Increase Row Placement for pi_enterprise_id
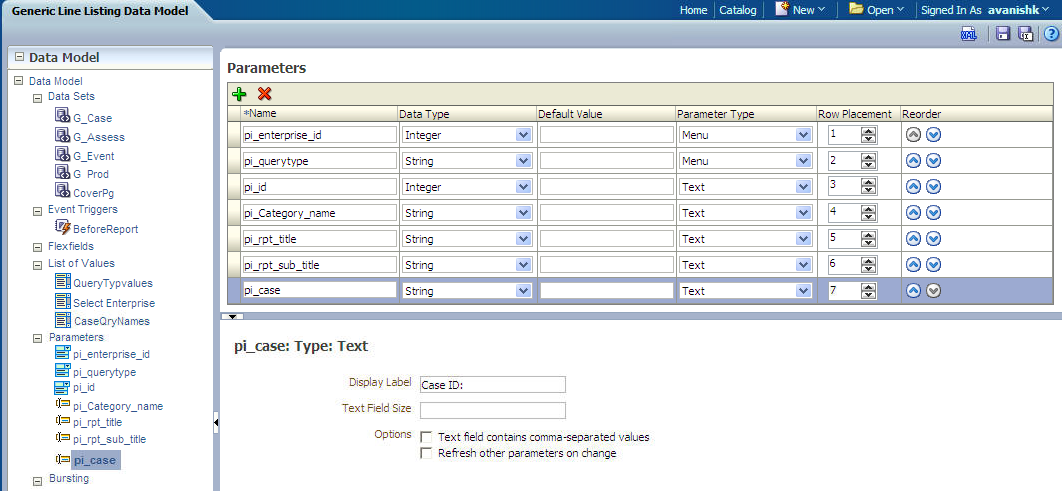 click(868, 131)
